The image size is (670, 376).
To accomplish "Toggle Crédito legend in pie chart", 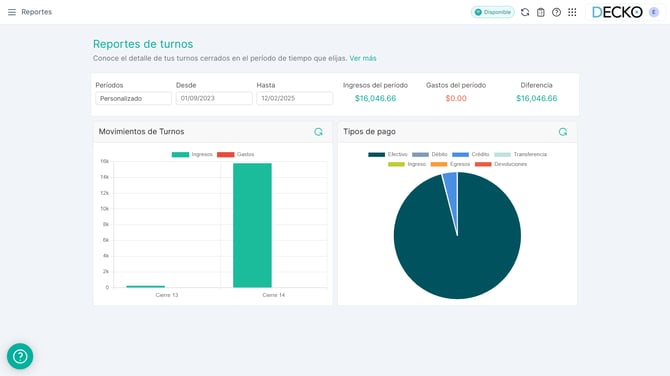I will [x=470, y=154].
